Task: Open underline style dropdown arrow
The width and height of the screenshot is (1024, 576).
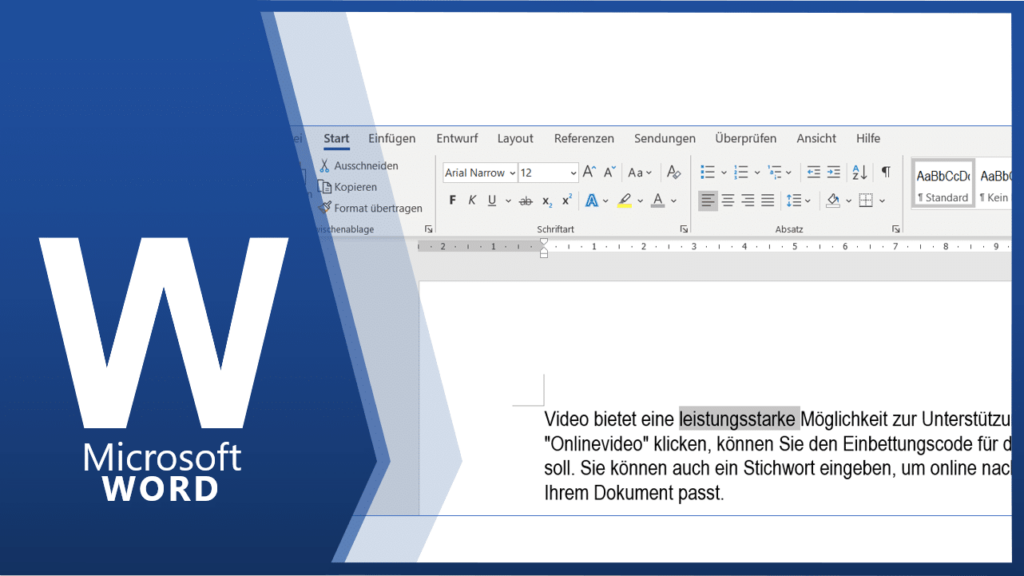Action: click(508, 201)
